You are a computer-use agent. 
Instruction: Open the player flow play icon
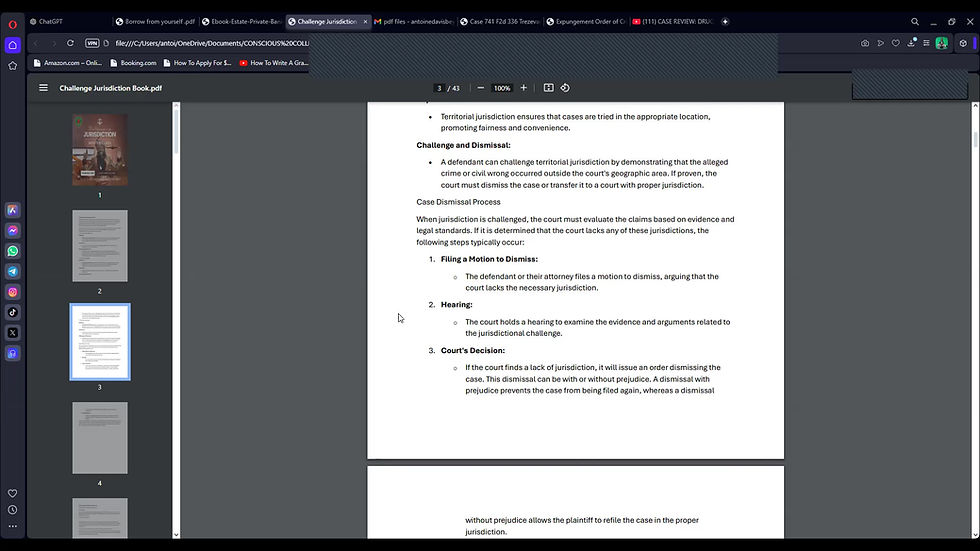(x=881, y=43)
